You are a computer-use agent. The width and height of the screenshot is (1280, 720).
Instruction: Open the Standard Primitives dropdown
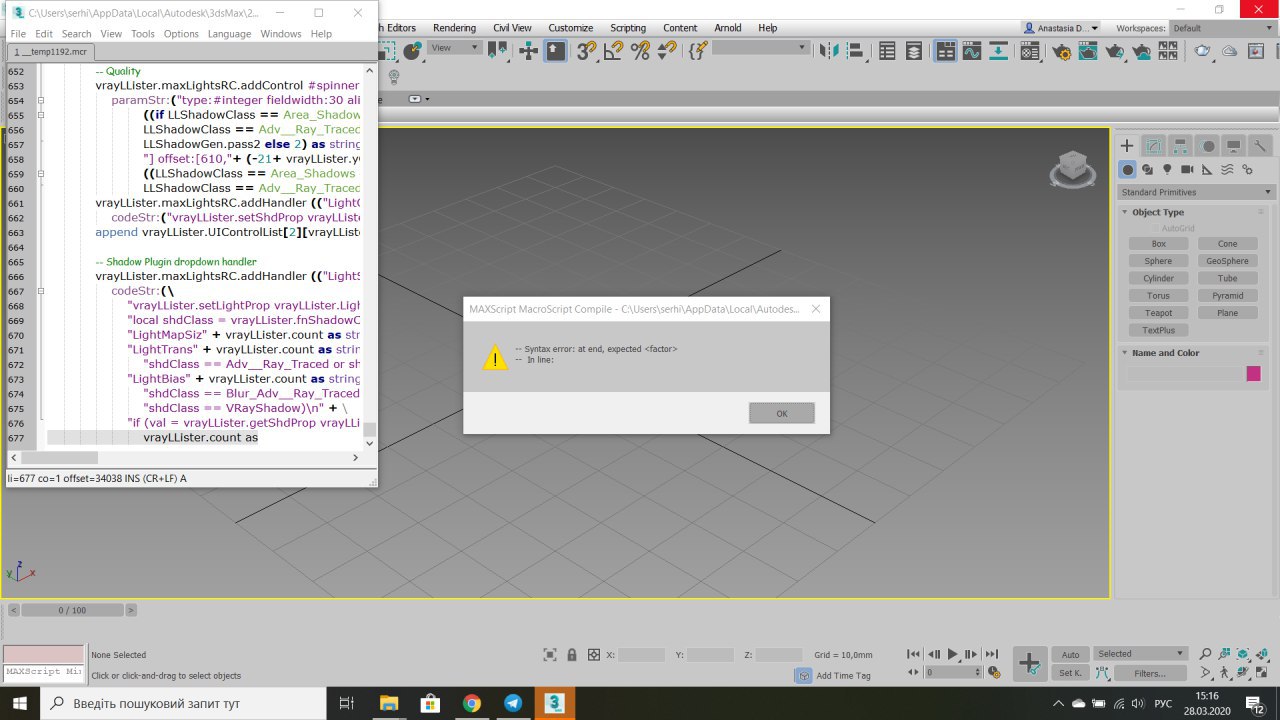(1196, 192)
